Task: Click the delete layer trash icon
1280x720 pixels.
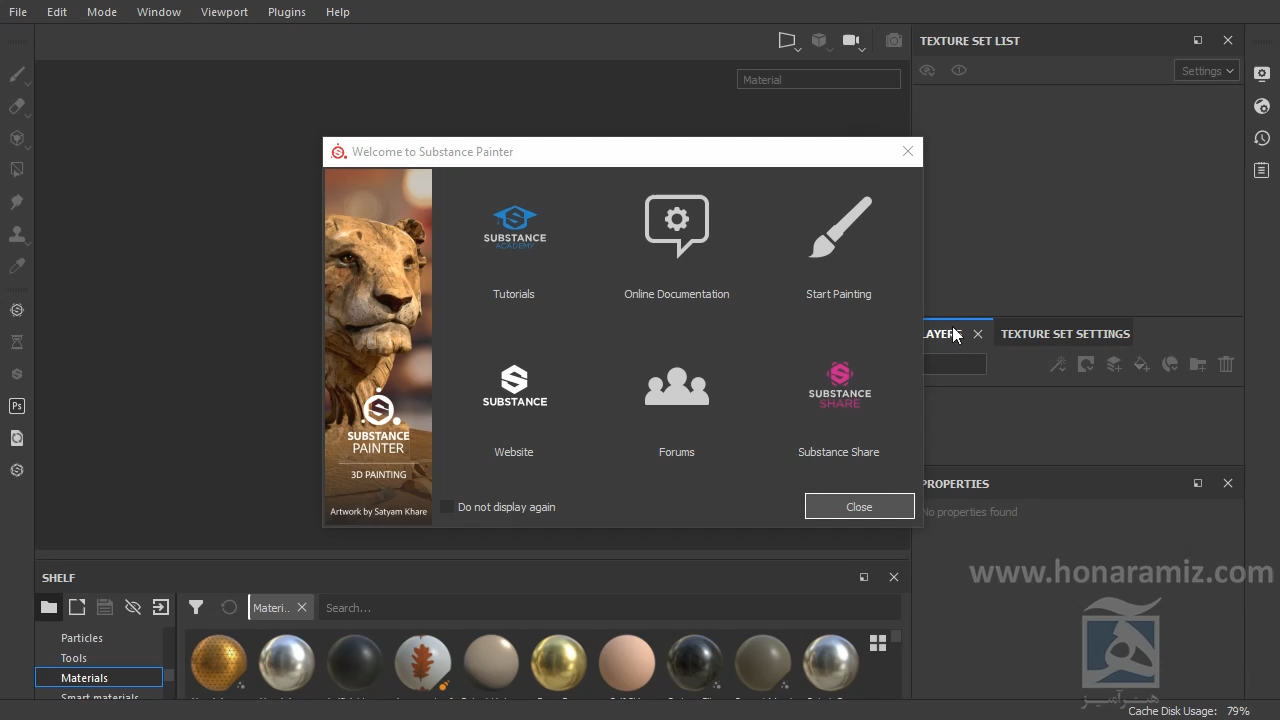Action: click(x=1226, y=364)
